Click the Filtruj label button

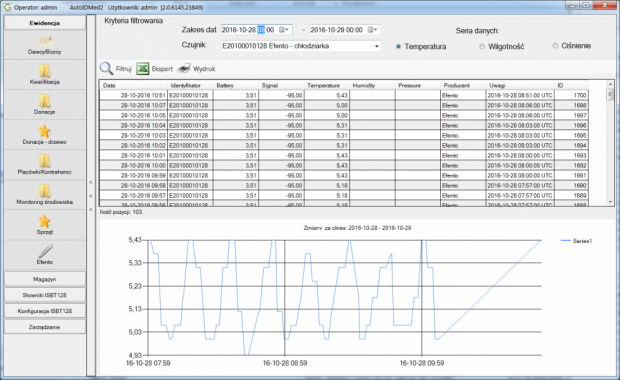point(123,69)
